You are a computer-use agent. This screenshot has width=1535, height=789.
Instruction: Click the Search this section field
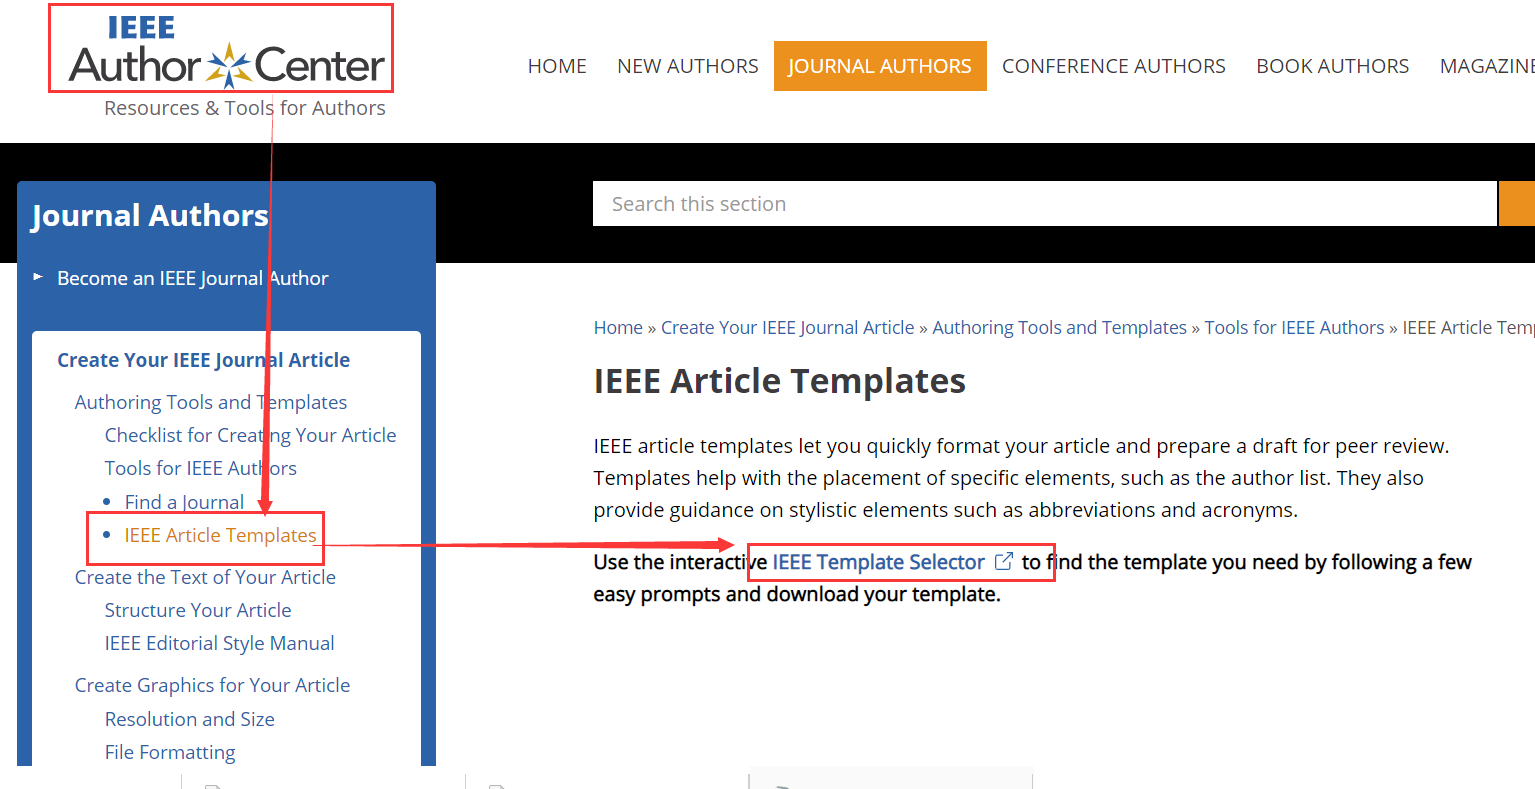pyautogui.click(x=1045, y=204)
